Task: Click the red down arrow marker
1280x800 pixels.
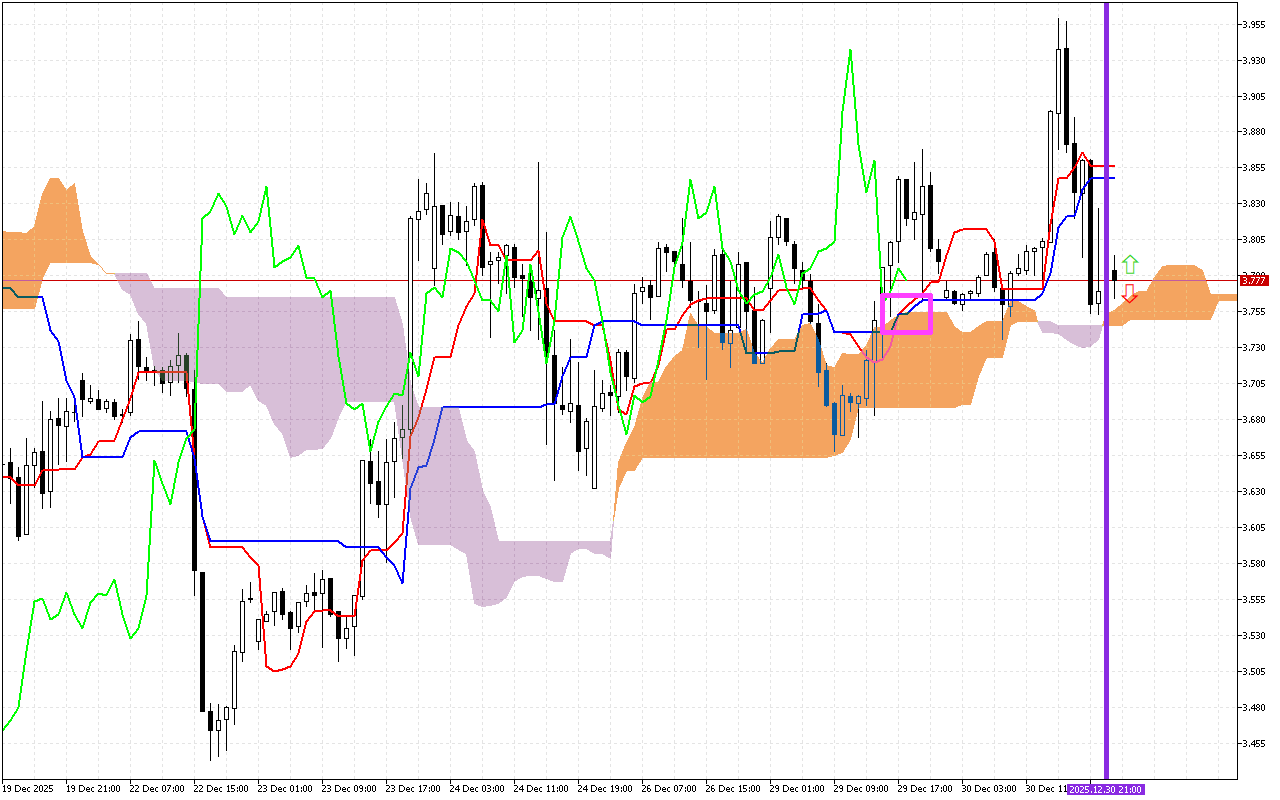Action: pyautogui.click(x=1129, y=293)
